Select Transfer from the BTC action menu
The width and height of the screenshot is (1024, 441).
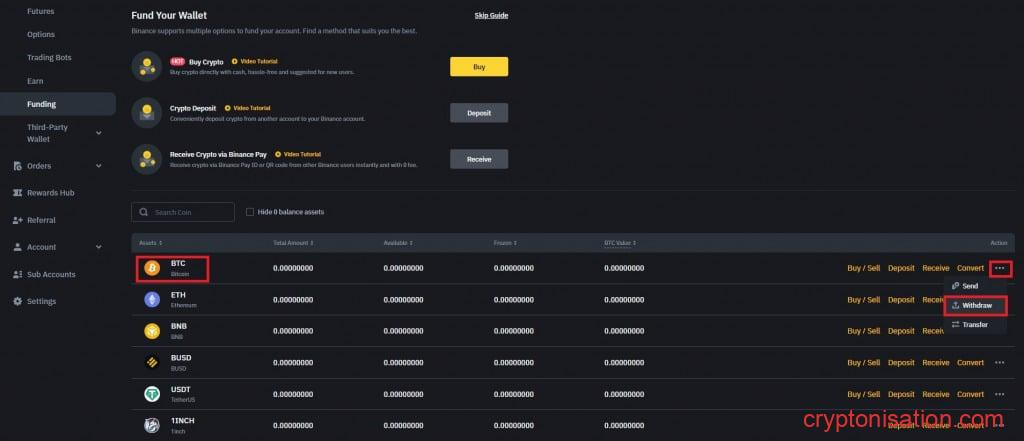coord(976,325)
